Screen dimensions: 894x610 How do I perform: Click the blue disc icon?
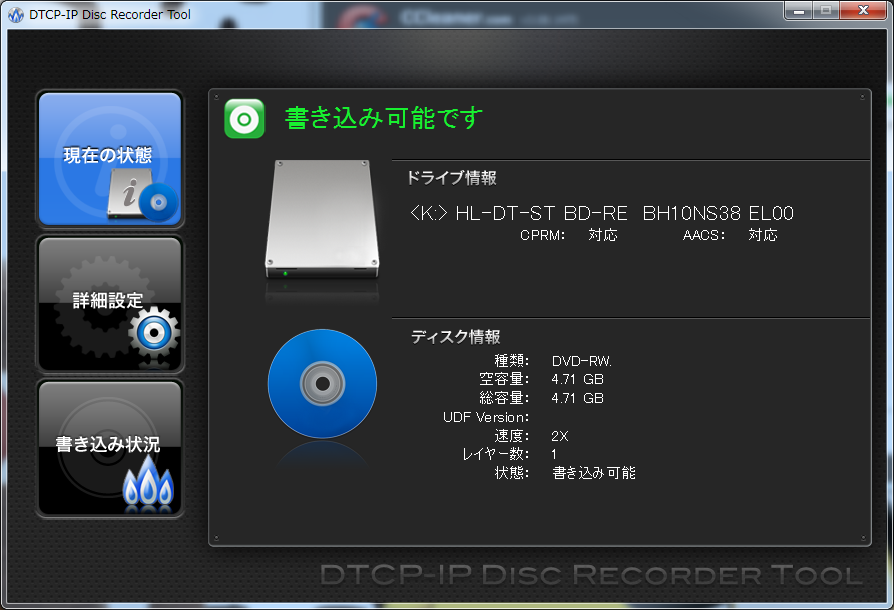322,384
